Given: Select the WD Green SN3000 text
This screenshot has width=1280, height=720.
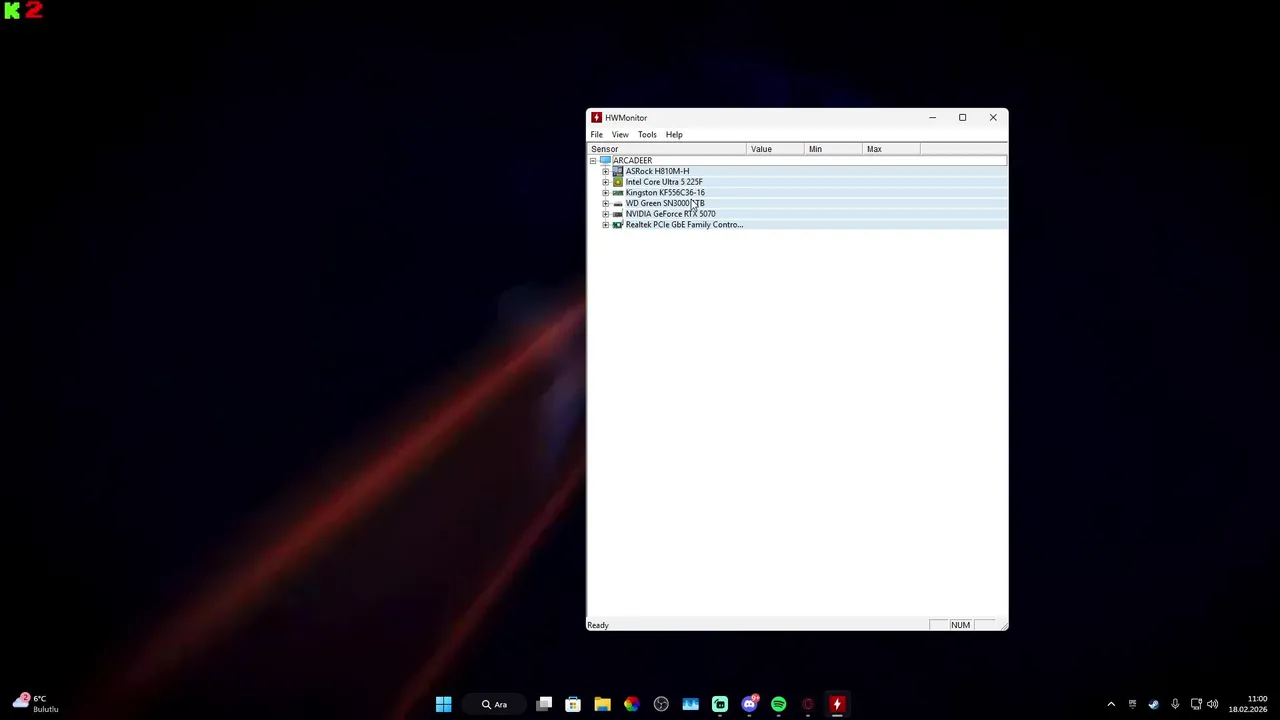Looking at the screenshot, I should pyautogui.click(x=665, y=203).
